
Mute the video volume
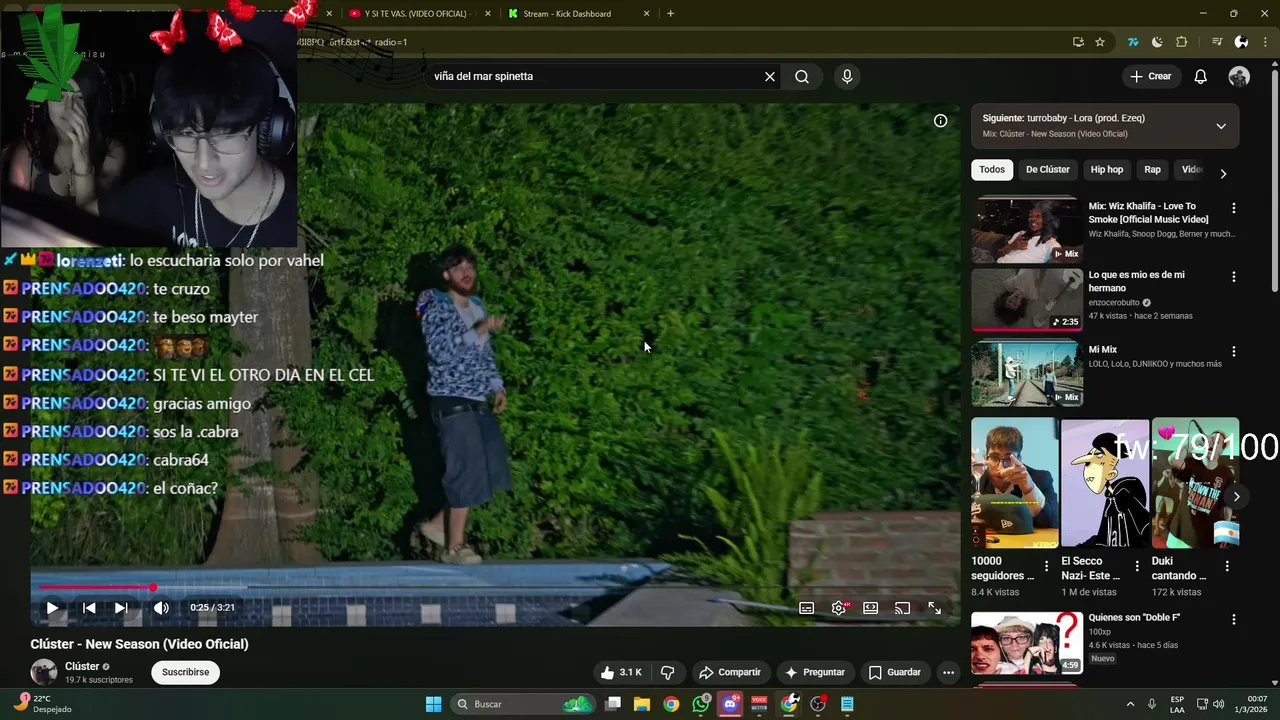click(161, 608)
